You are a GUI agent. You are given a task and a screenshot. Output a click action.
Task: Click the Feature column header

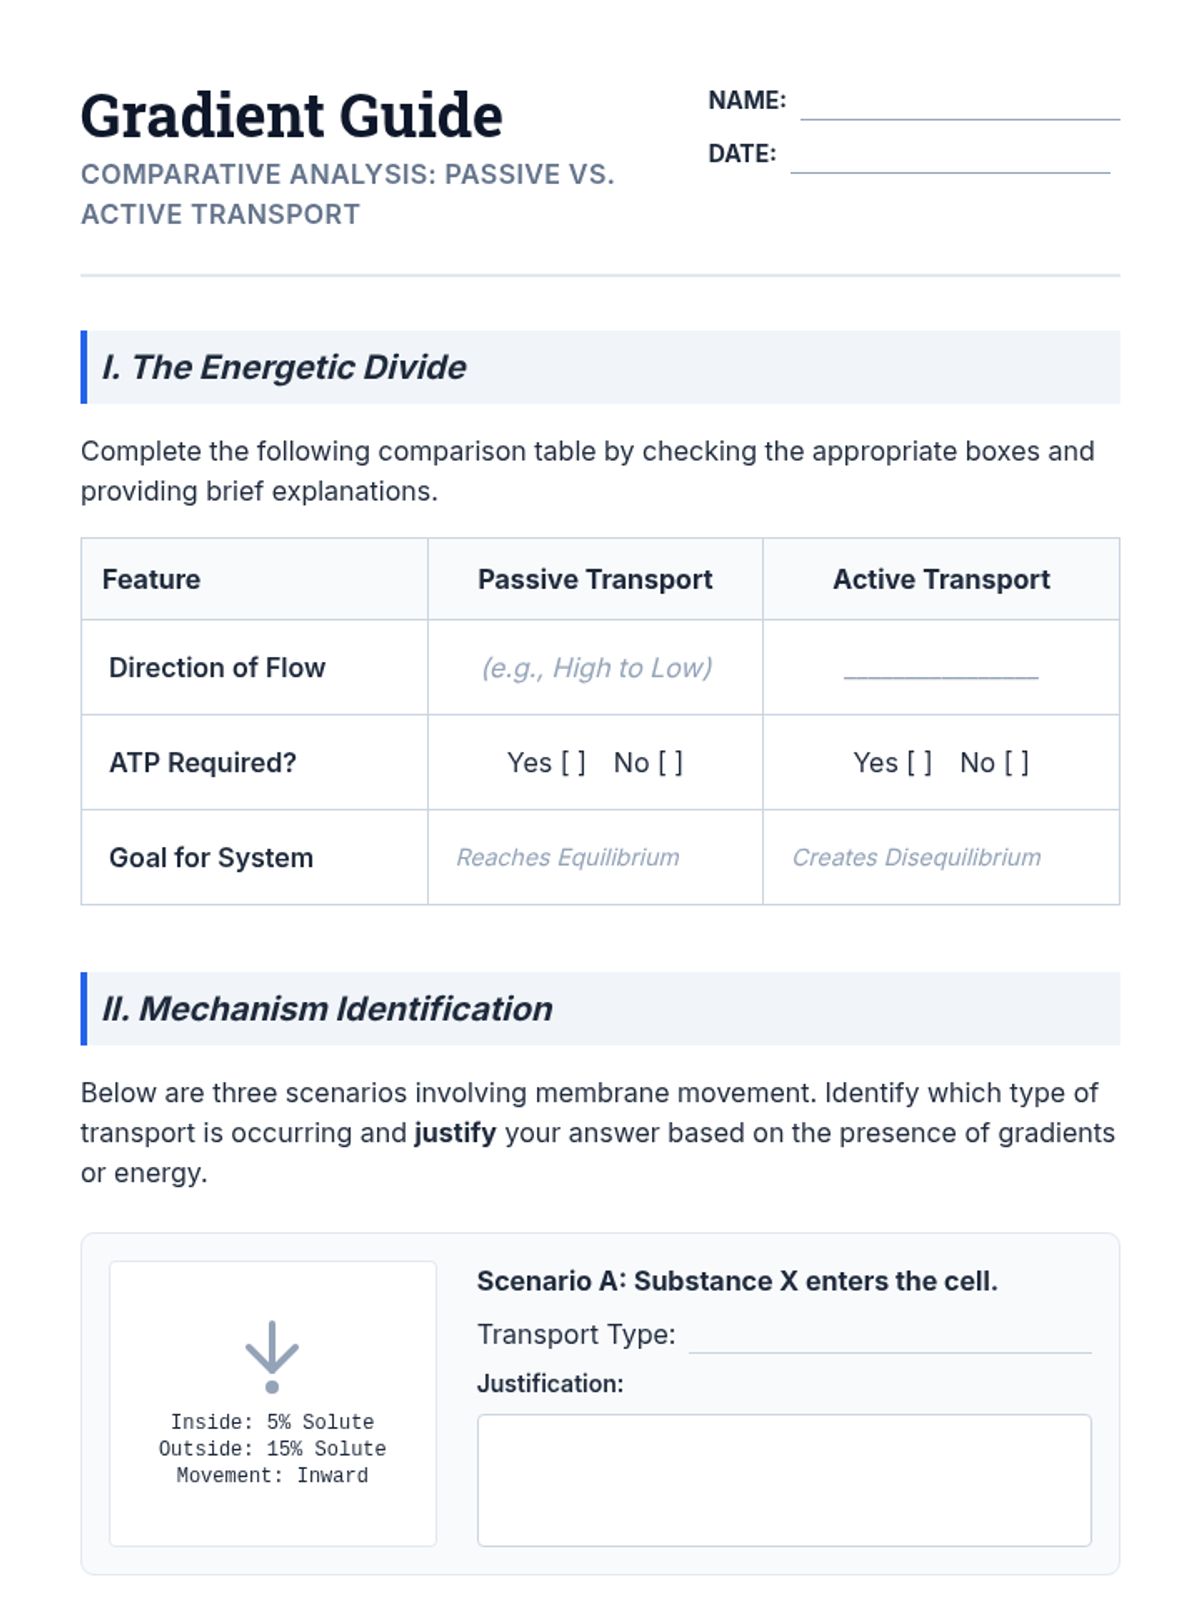tap(151, 580)
